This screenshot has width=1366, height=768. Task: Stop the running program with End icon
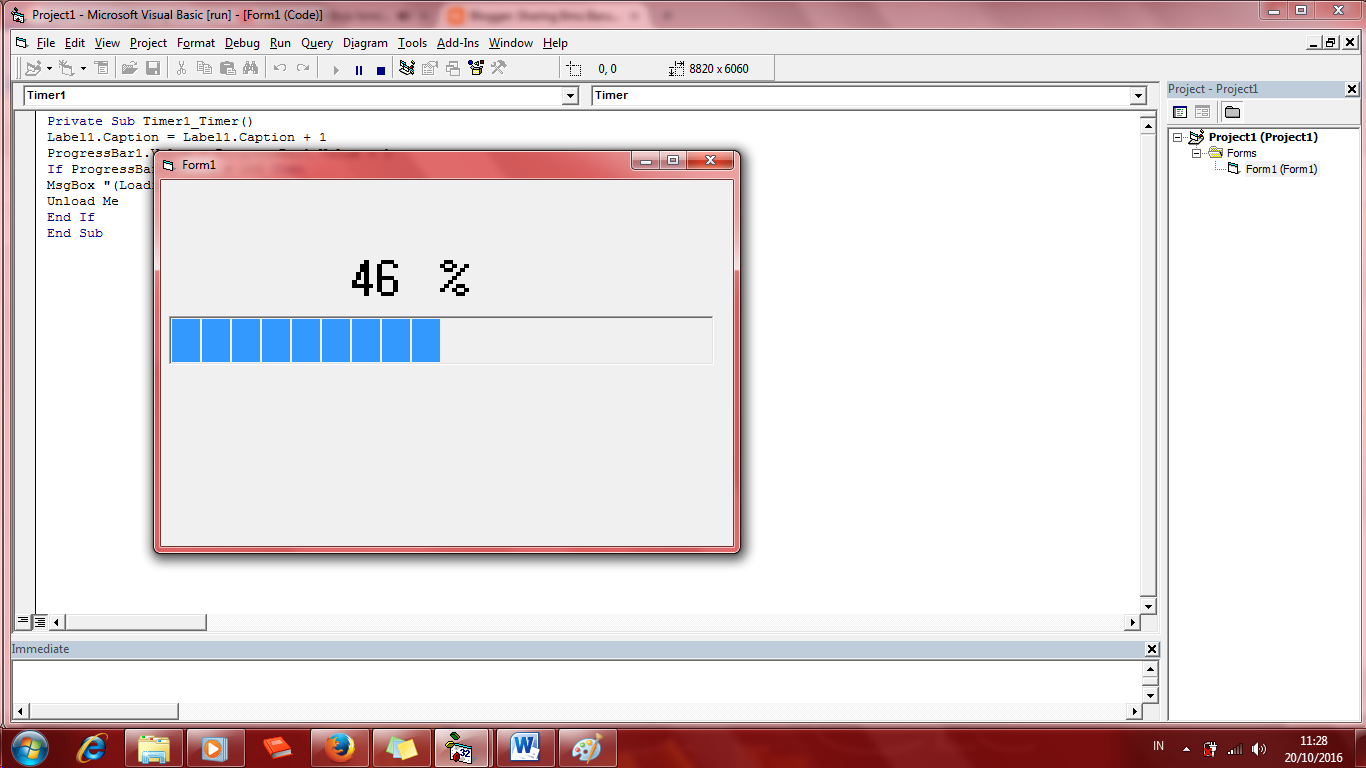(x=382, y=69)
